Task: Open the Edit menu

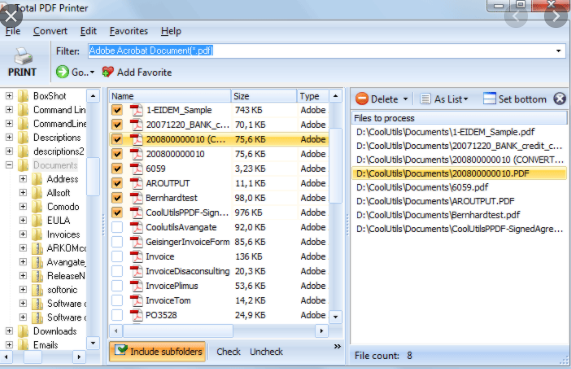Action: (x=88, y=31)
